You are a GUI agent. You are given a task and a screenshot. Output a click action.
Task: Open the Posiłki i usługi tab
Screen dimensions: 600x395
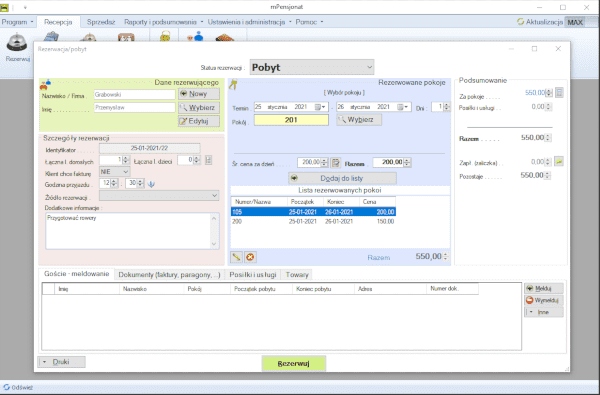click(253, 274)
